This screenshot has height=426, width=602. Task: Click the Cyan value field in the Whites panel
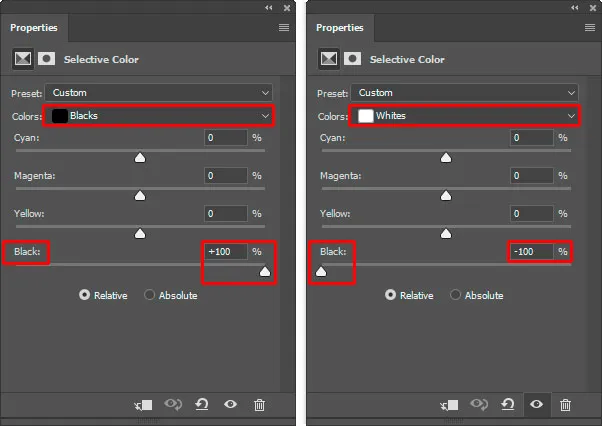pos(532,137)
